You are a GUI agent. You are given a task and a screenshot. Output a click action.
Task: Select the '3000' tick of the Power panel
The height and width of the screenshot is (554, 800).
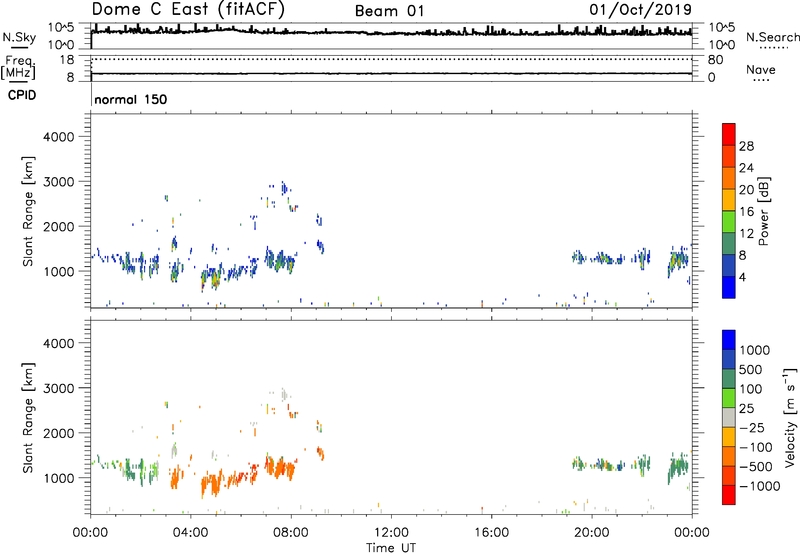click(59, 182)
